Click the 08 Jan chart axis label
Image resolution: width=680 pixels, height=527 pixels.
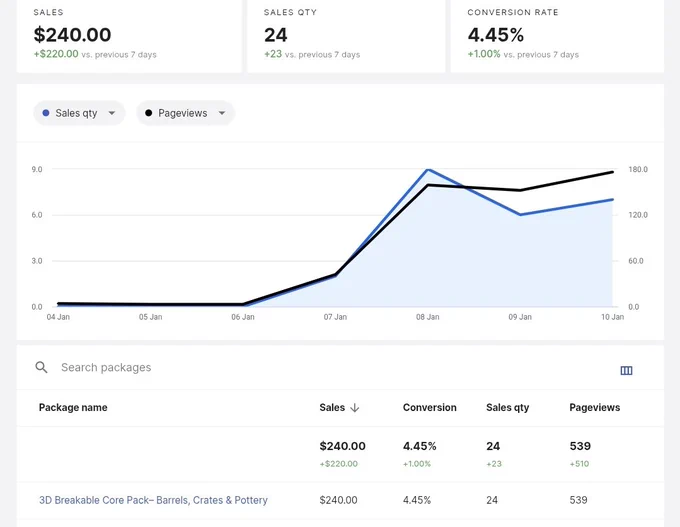click(x=428, y=317)
